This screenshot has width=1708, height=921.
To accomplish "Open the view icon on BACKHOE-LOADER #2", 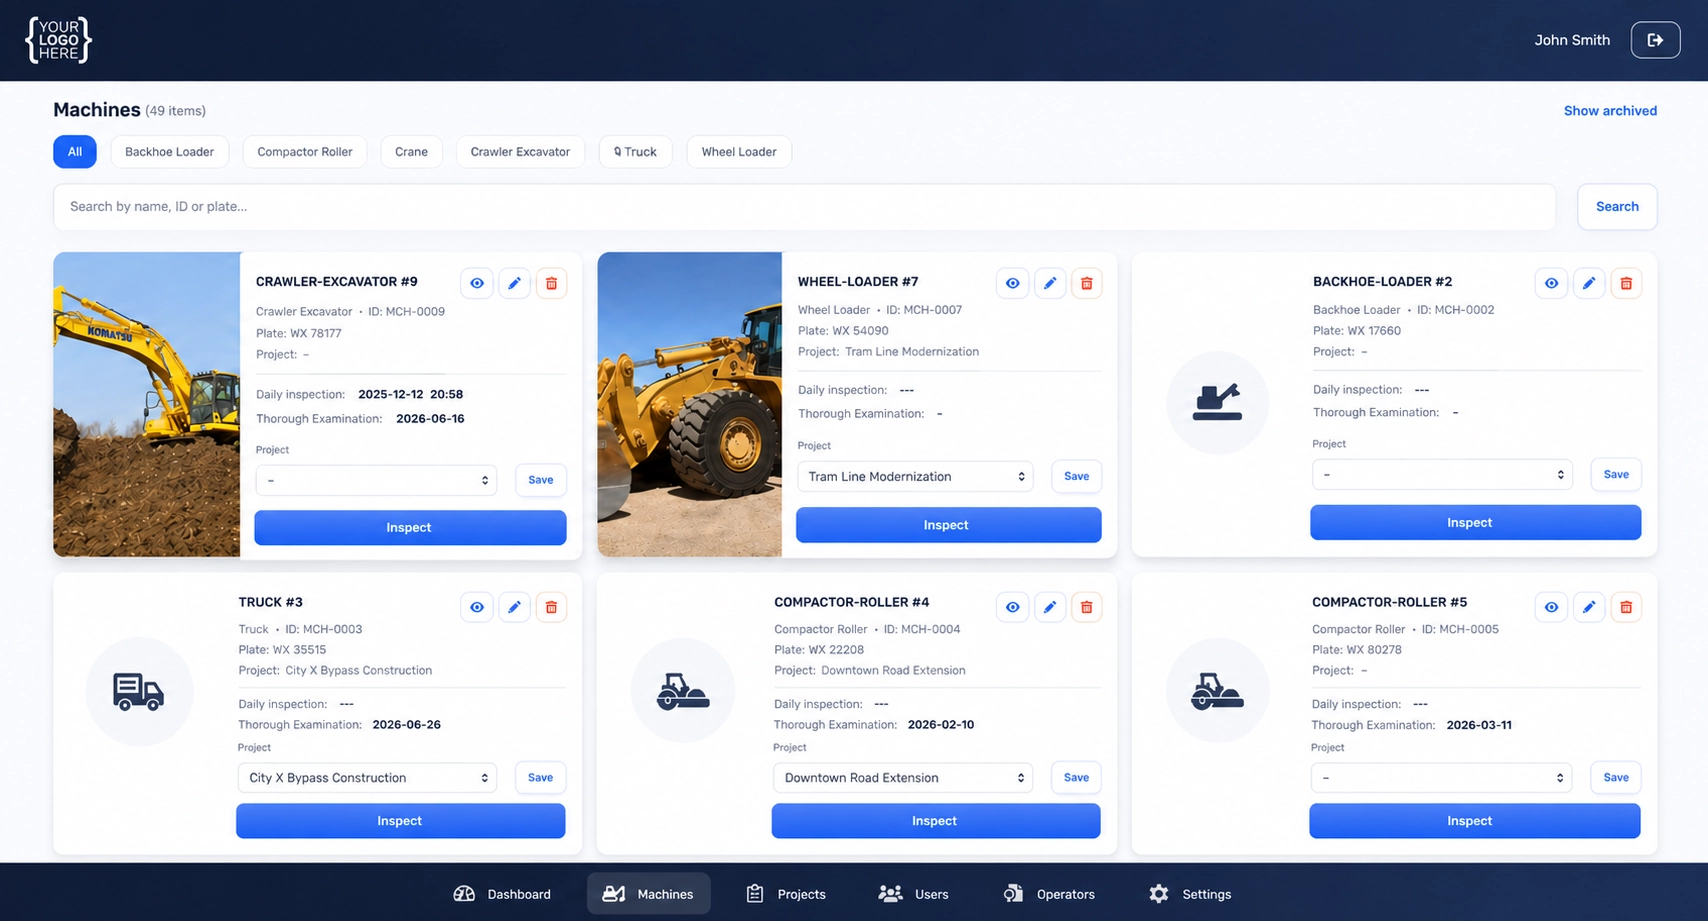I will (x=1551, y=283).
